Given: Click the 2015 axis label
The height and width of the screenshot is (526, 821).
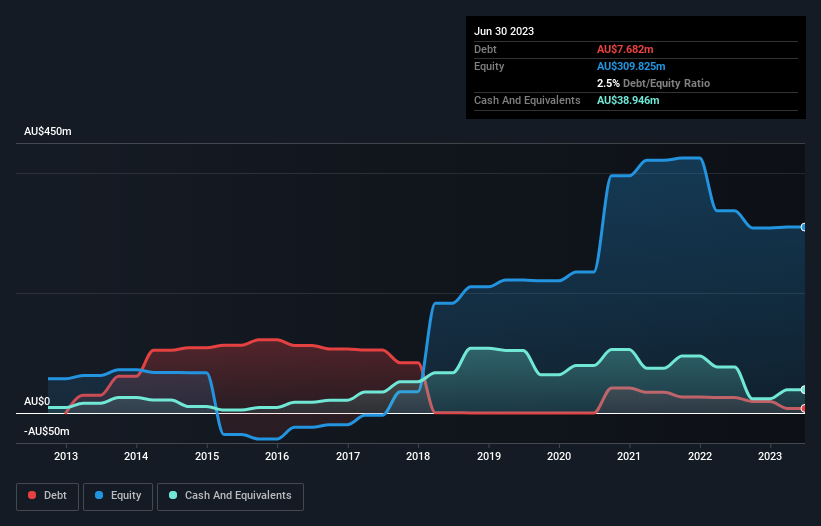Looking at the screenshot, I should coord(207,456).
